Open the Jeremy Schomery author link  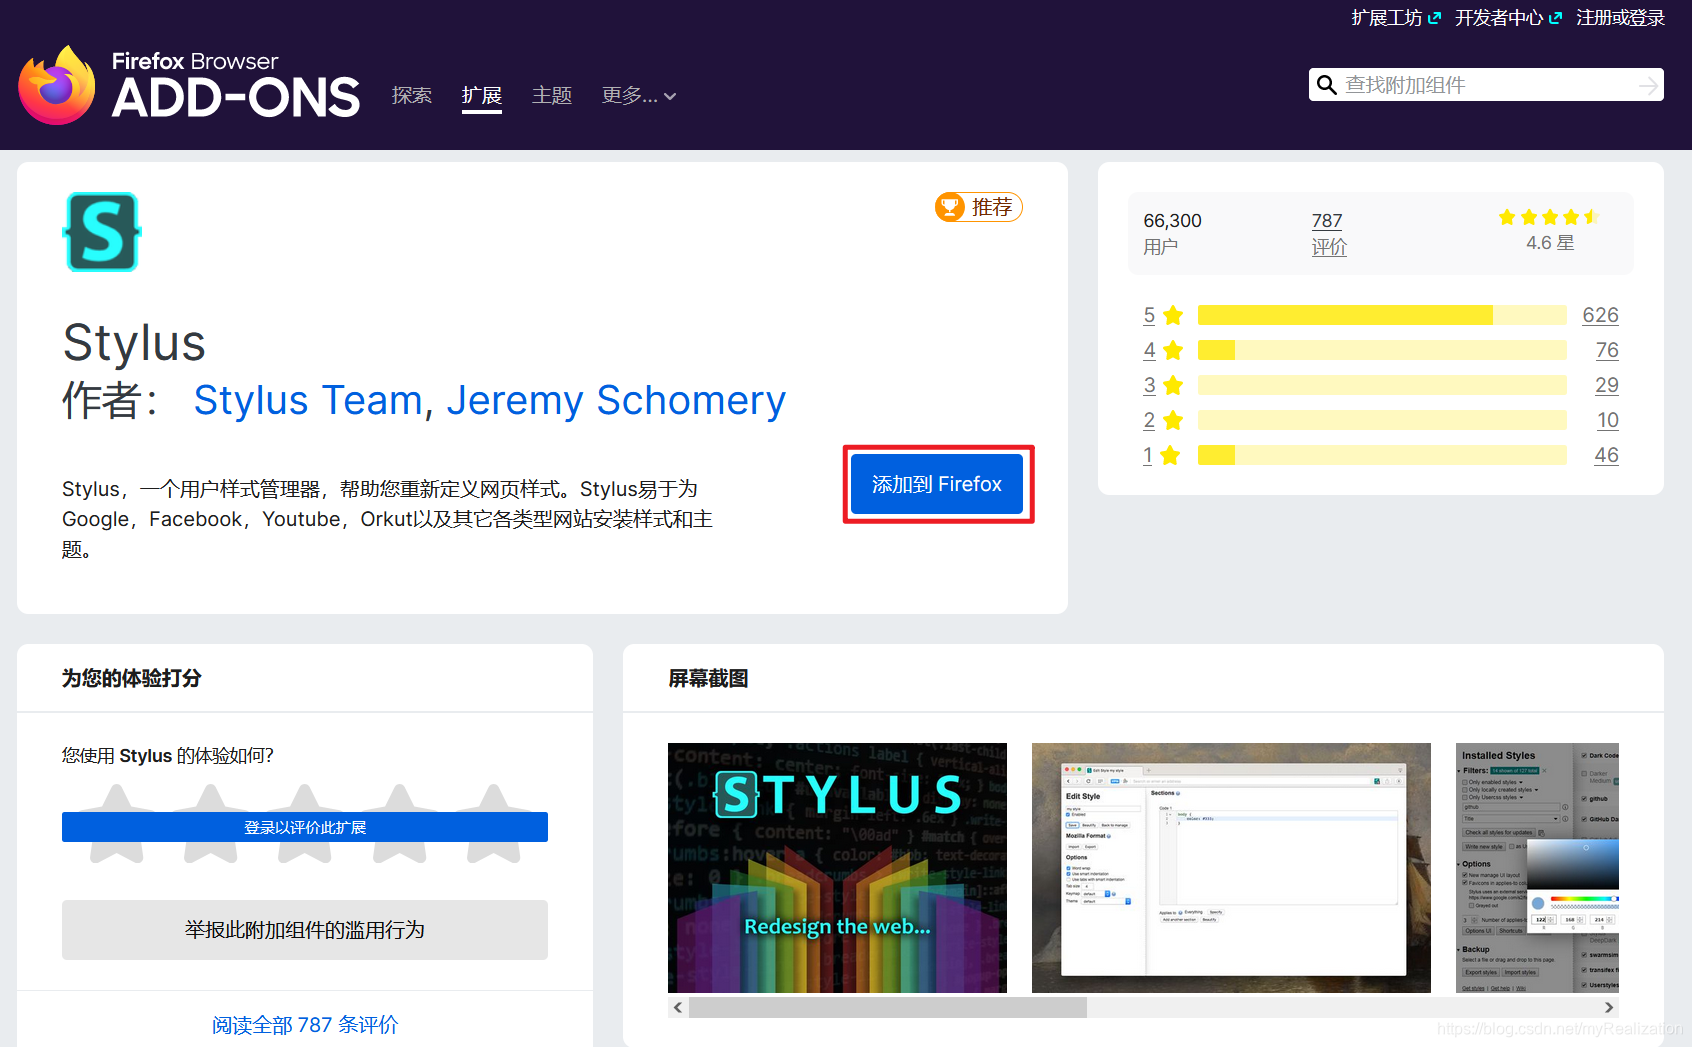click(x=616, y=400)
